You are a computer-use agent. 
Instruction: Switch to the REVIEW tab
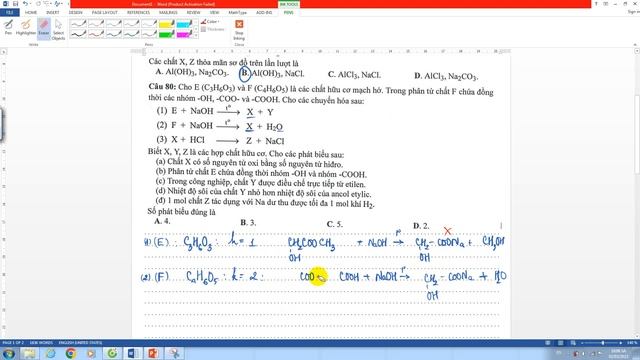(193, 13)
